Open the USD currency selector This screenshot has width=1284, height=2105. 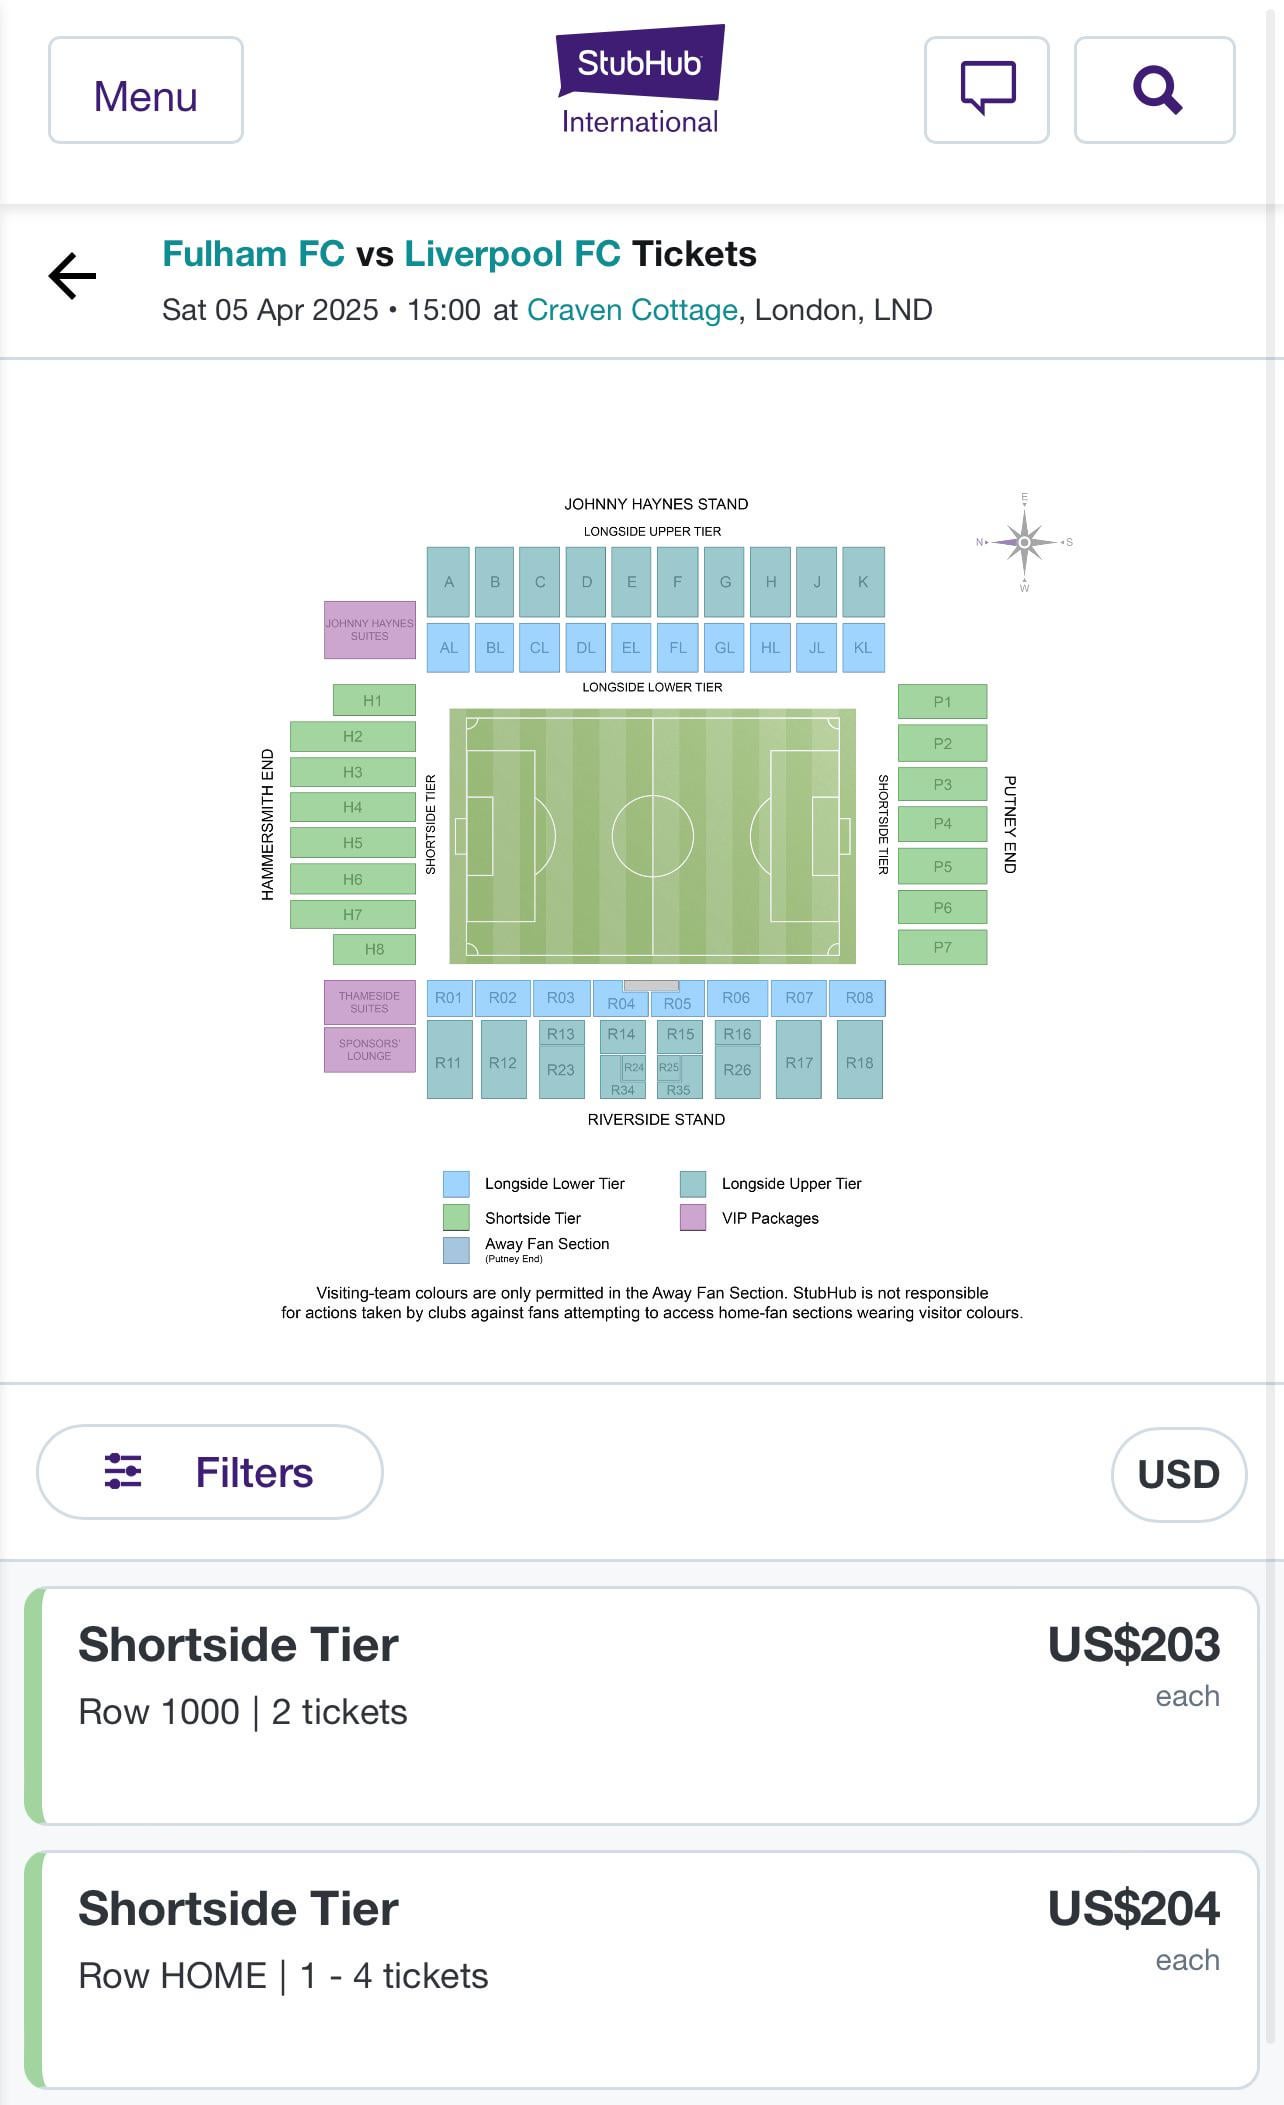click(x=1178, y=1471)
